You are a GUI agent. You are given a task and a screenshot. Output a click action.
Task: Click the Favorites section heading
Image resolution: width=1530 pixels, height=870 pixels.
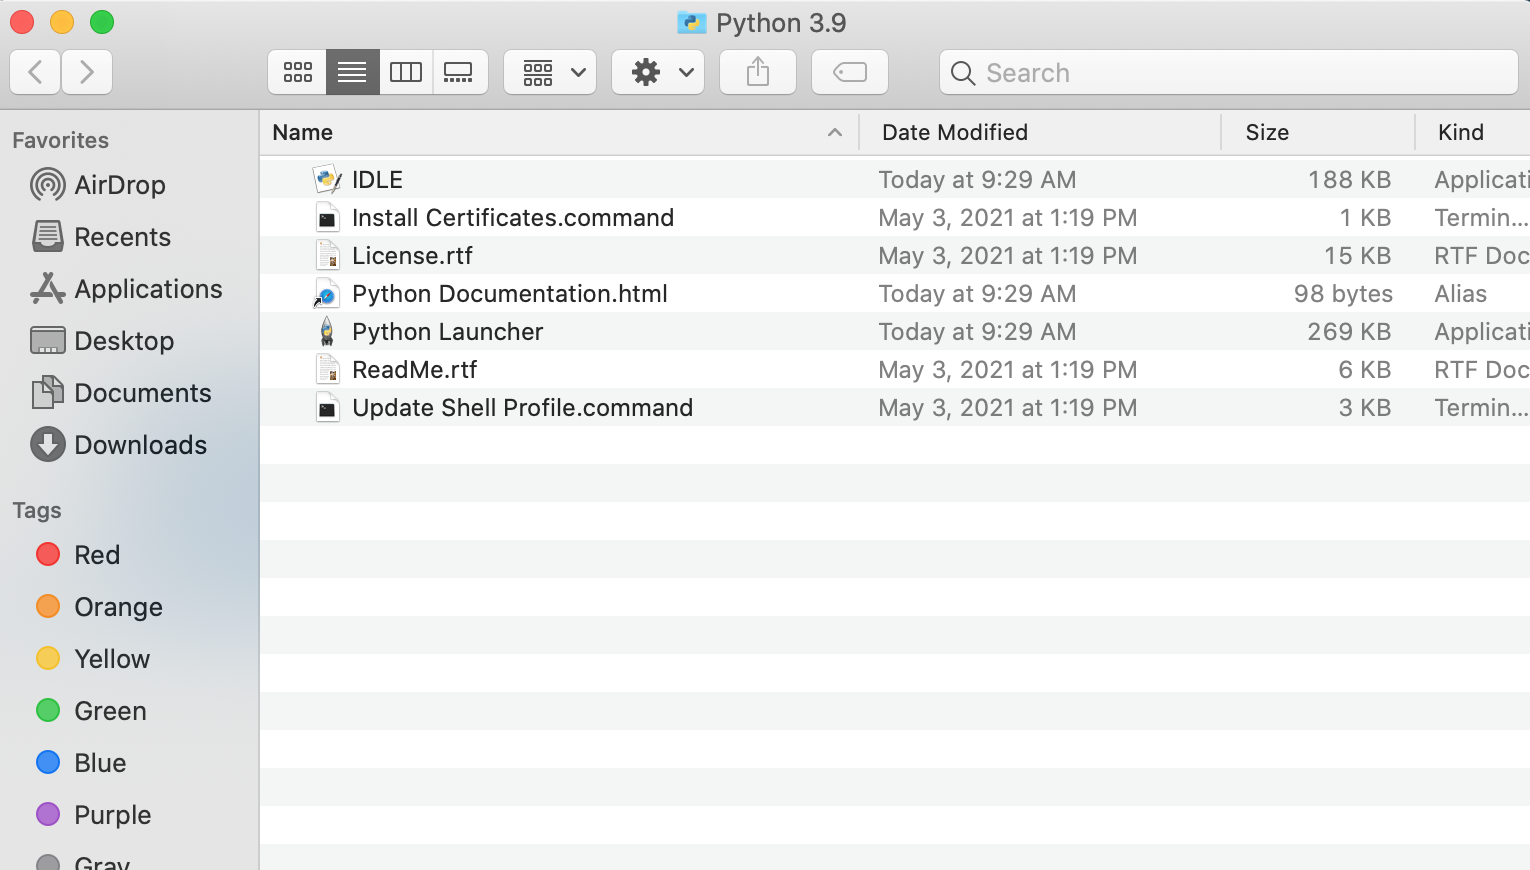(x=61, y=140)
